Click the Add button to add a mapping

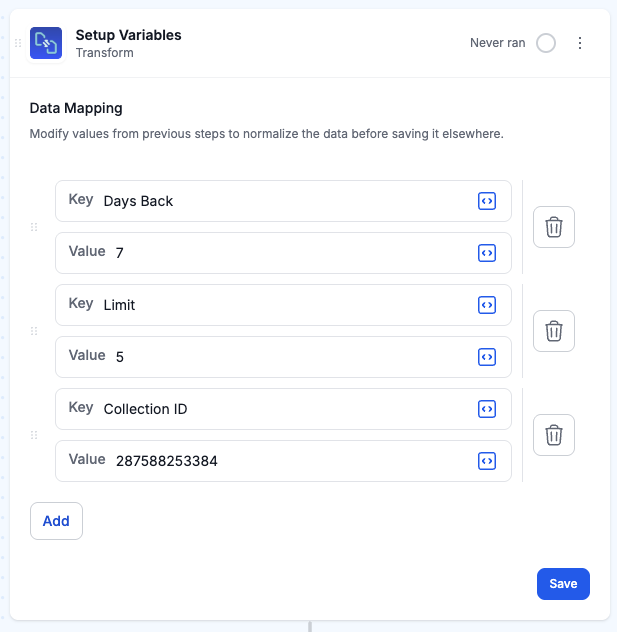click(x=56, y=521)
